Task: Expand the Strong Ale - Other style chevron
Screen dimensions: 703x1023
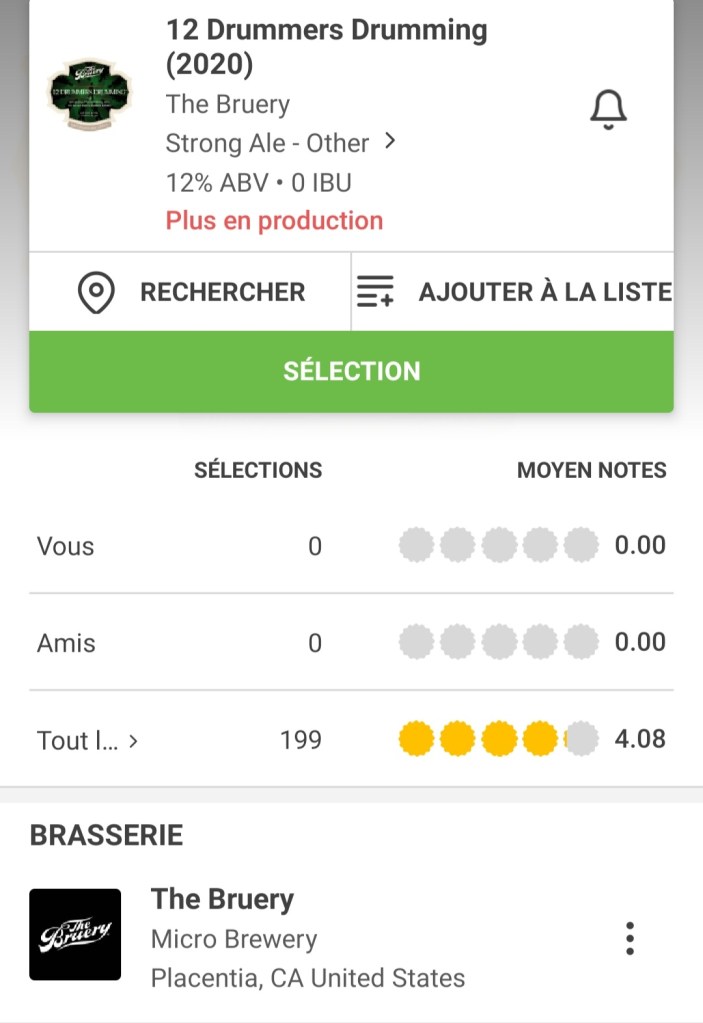Action: (390, 142)
